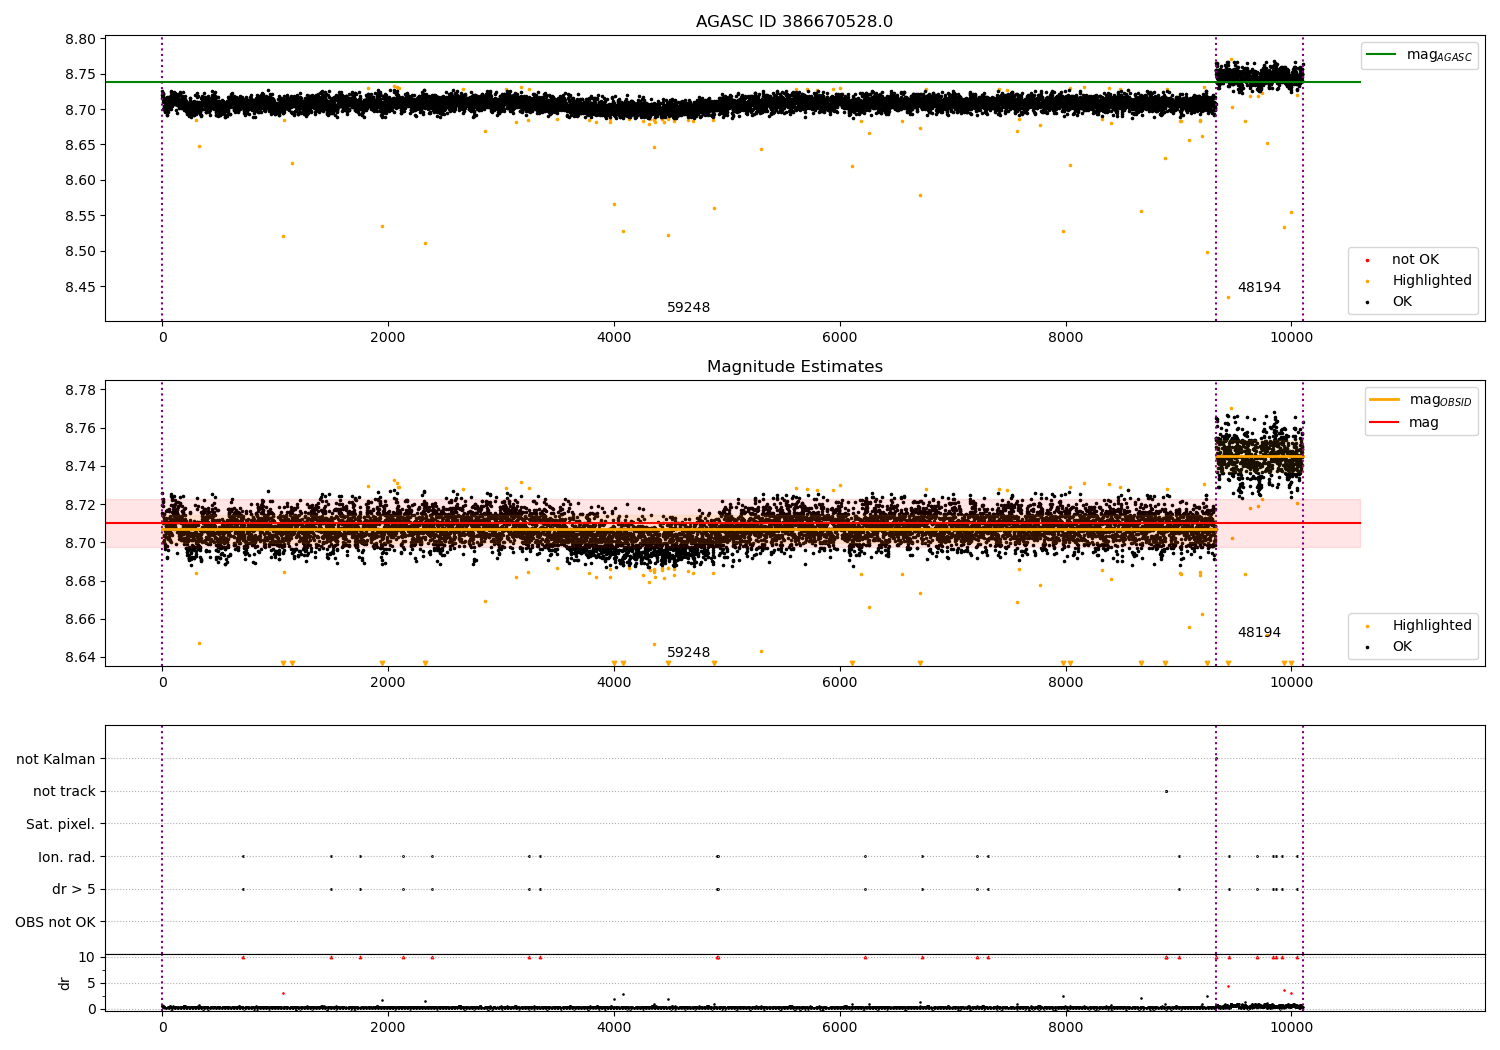Click the '8.50' y-axis tick in top plot
Screen dimensions: 1500x1050
80,252
